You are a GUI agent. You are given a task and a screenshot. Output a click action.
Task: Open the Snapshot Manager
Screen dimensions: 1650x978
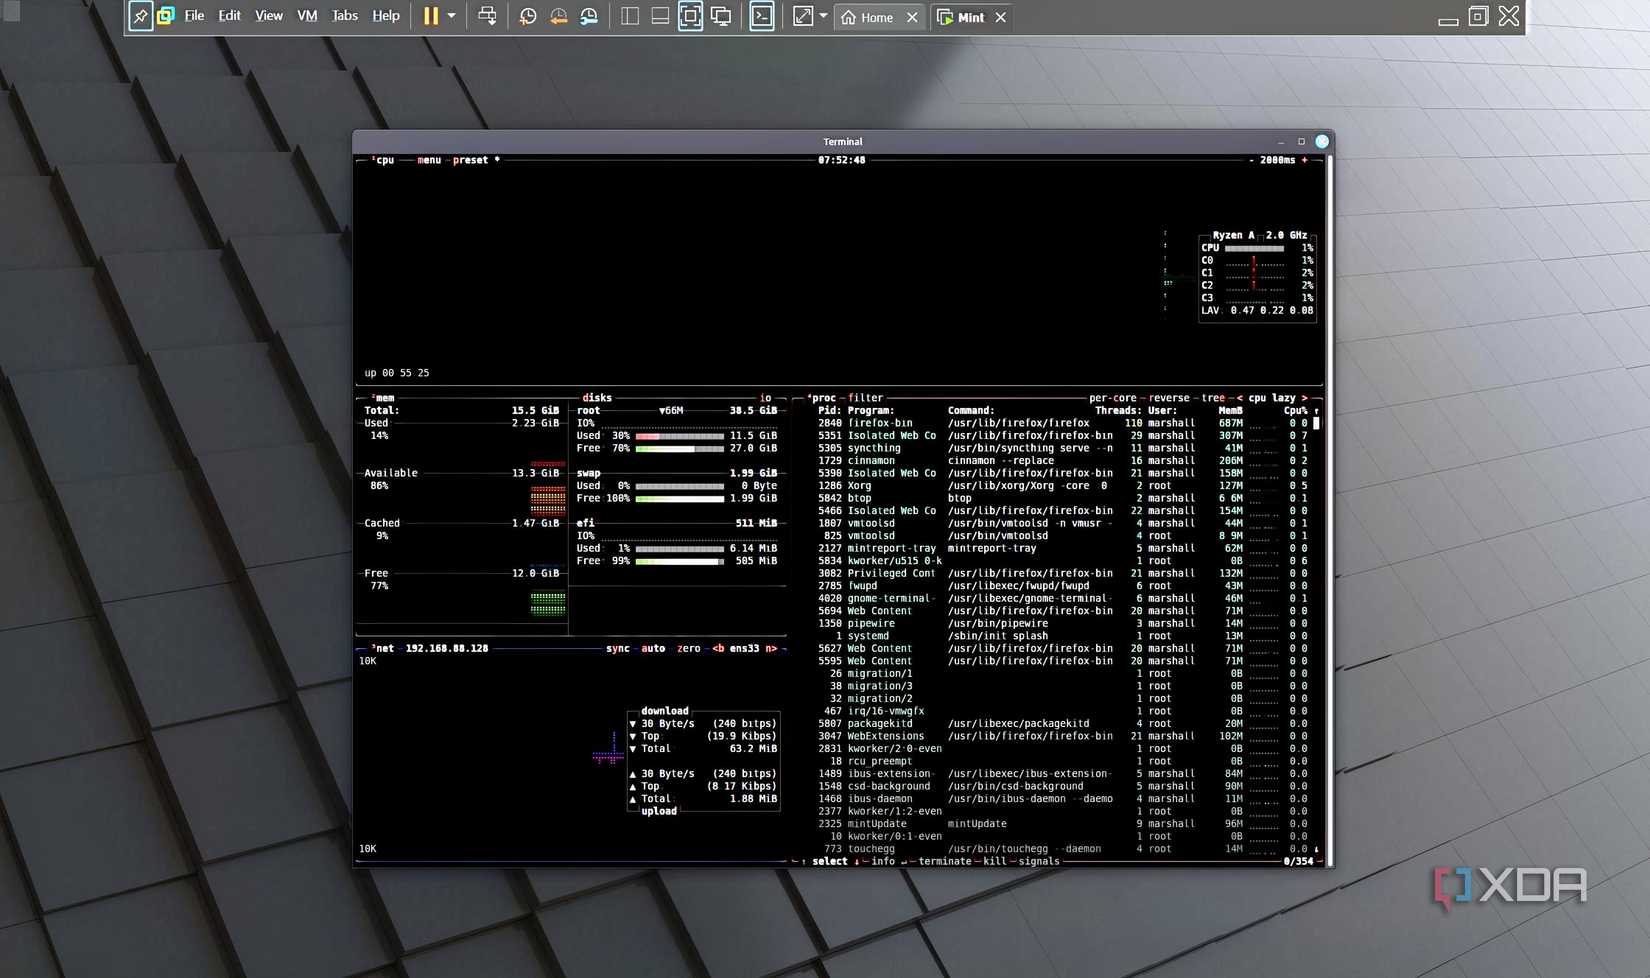click(x=589, y=16)
